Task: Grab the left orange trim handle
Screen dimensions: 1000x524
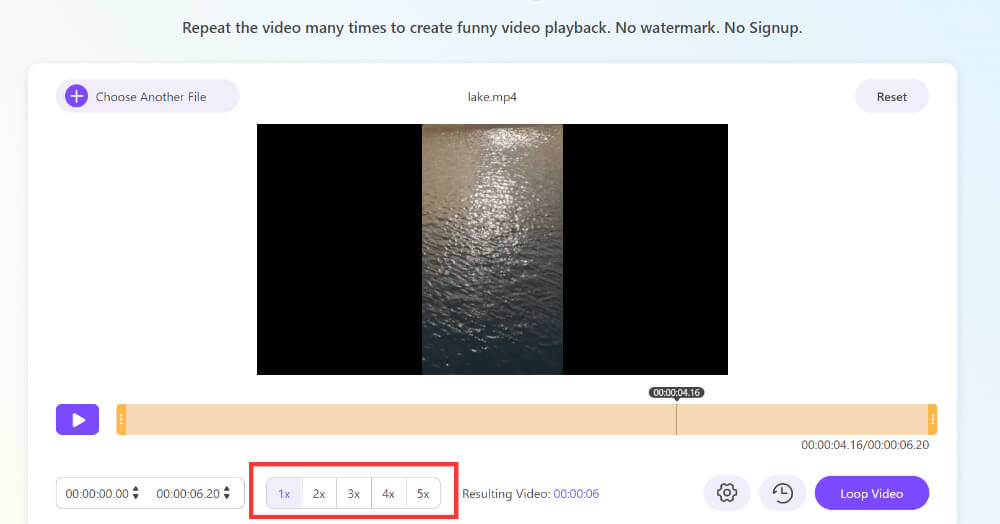Action: point(121,420)
